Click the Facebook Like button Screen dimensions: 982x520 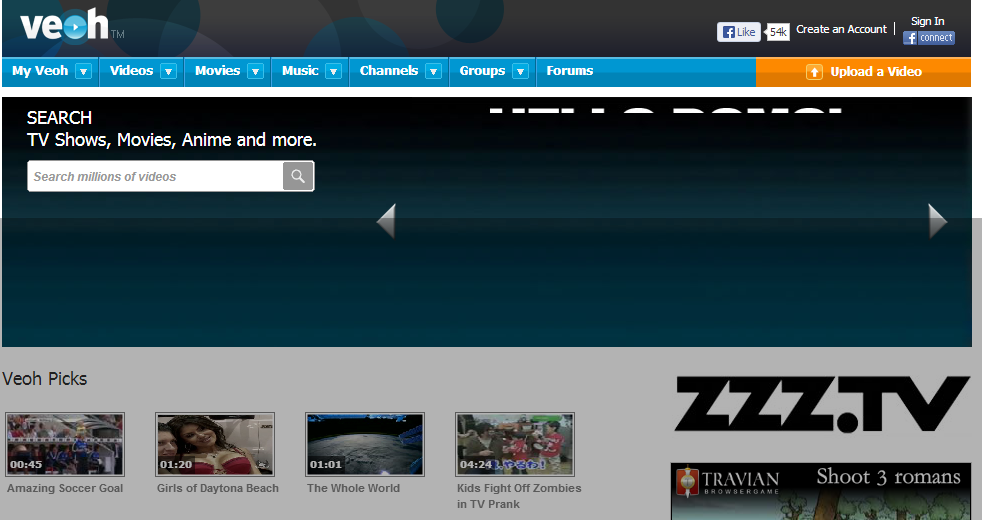pos(738,32)
